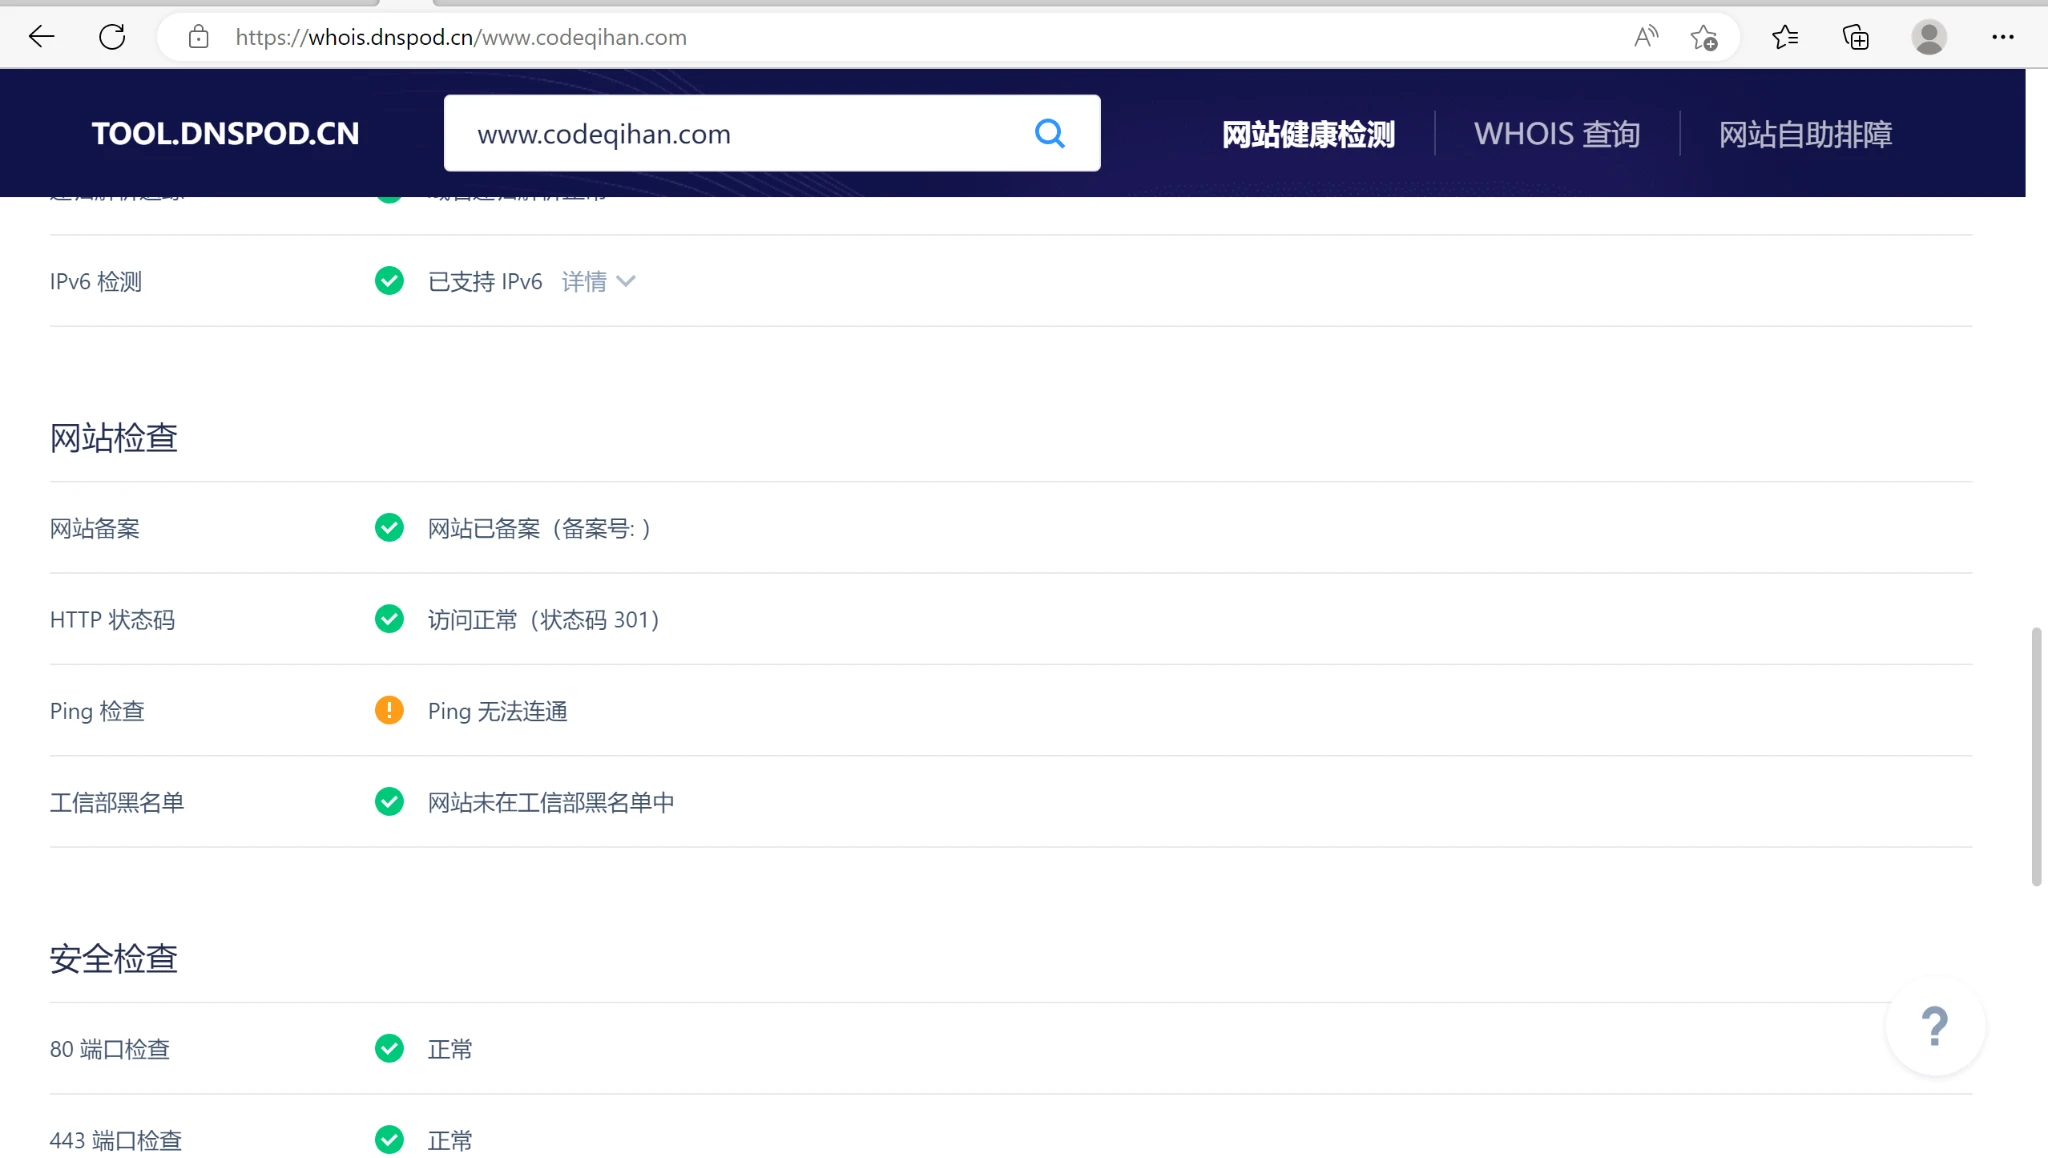Click the orange warning icon for Ping 检查
2048x1158 pixels.
pos(389,710)
